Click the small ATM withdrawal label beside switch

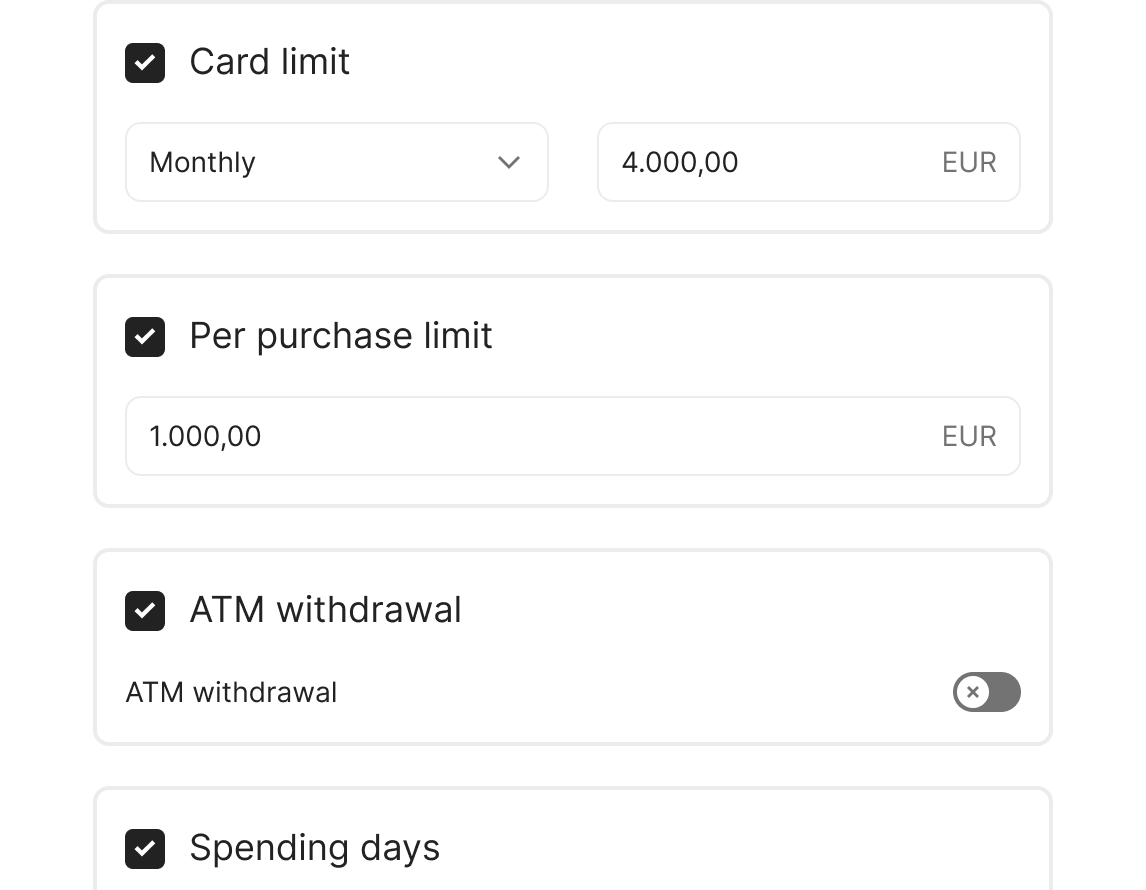tap(231, 692)
